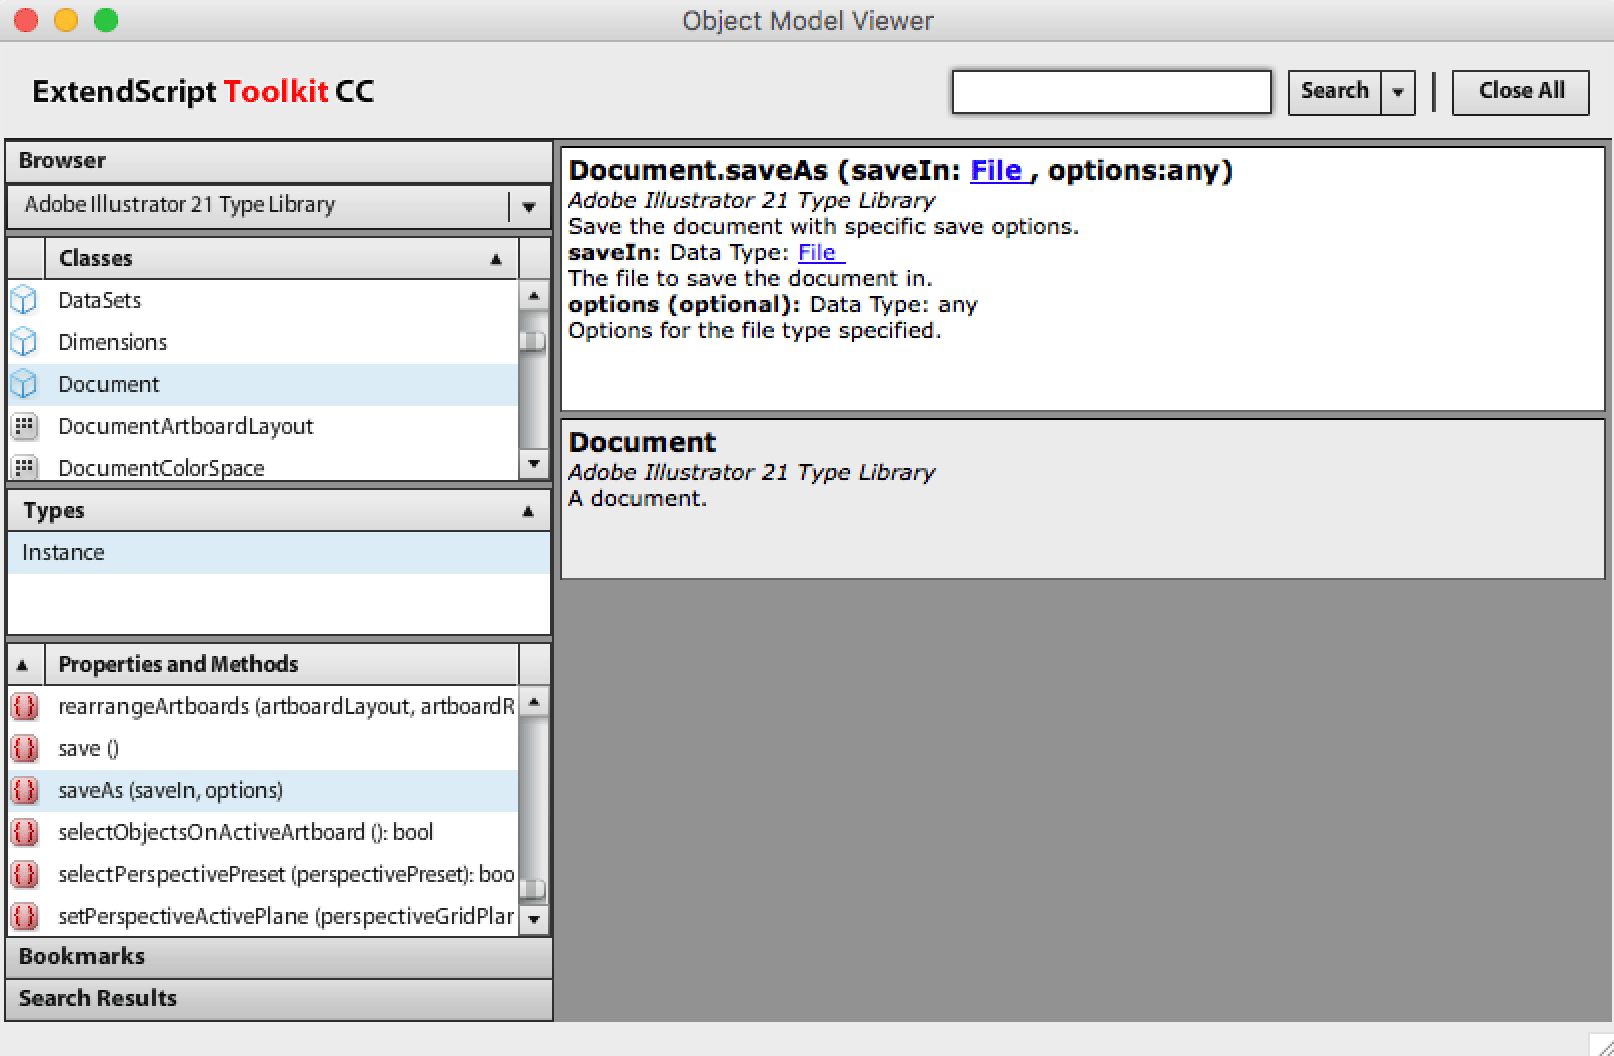Click the 'options (optional):' parameter label
The width and height of the screenshot is (1614, 1056).
[684, 305]
